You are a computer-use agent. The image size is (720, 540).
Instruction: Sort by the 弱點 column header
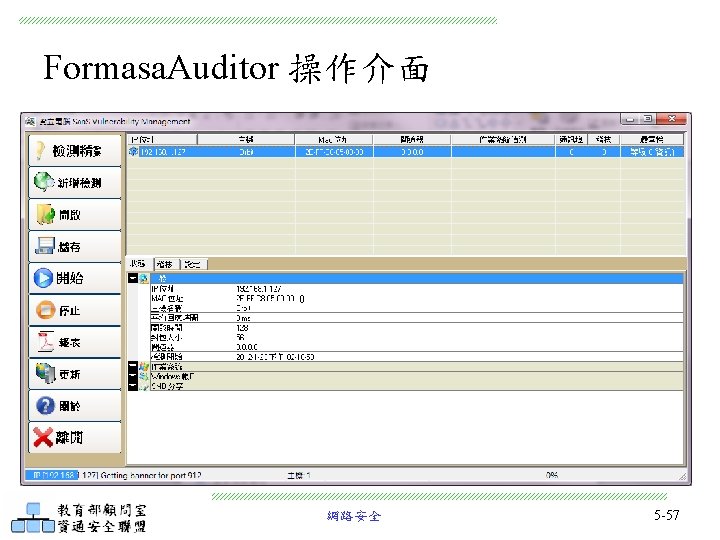[604, 139]
